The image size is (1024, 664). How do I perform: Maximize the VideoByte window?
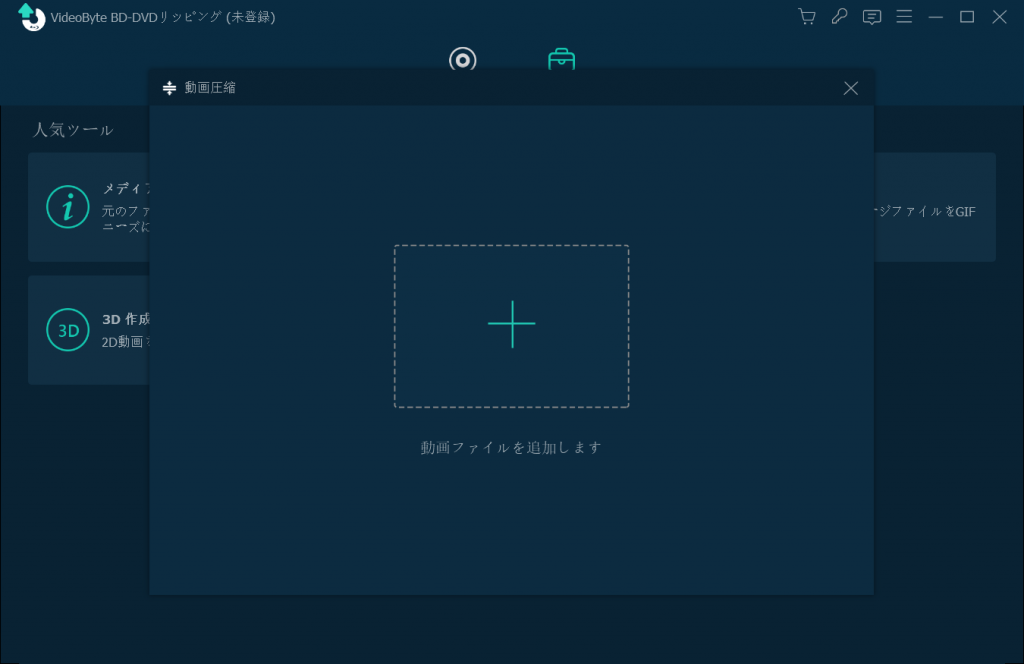point(967,17)
